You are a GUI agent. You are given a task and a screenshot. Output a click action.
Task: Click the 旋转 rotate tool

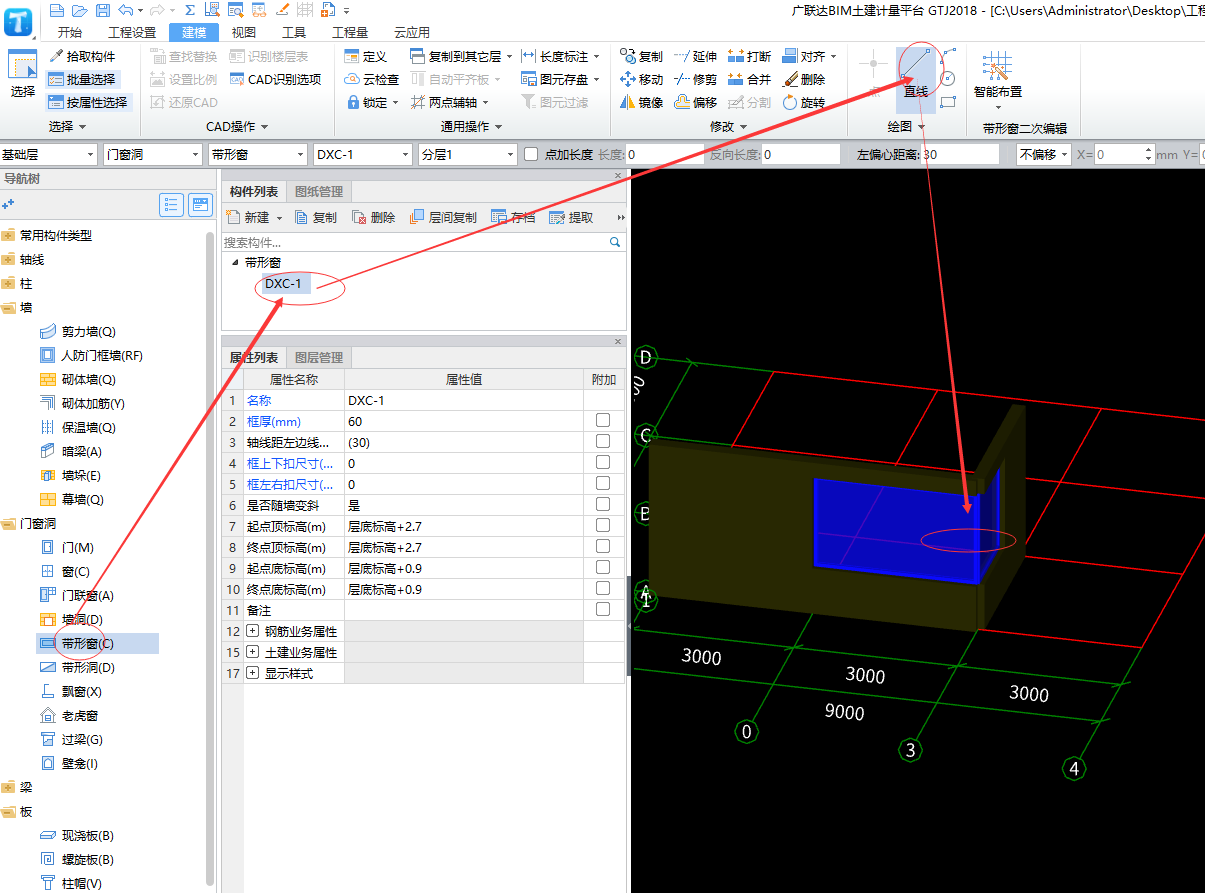pyautogui.click(x=804, y=102)
